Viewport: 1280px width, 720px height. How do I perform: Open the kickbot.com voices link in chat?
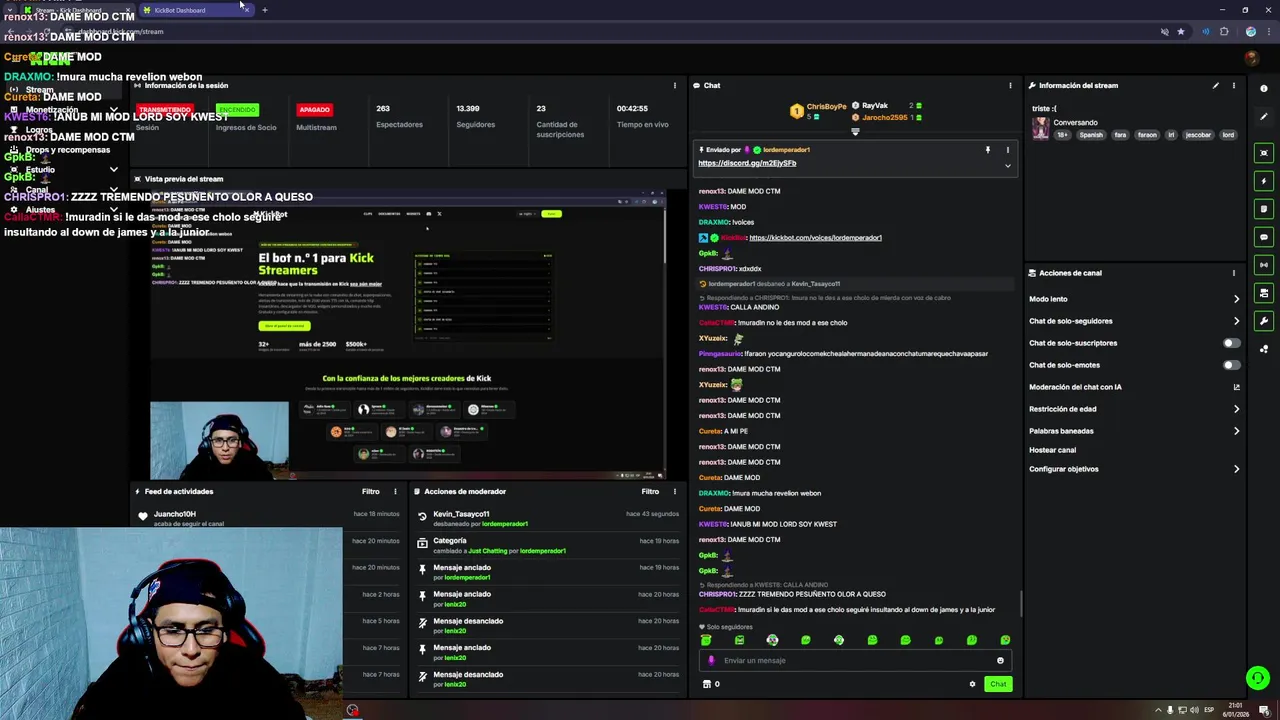coord(815,238)
